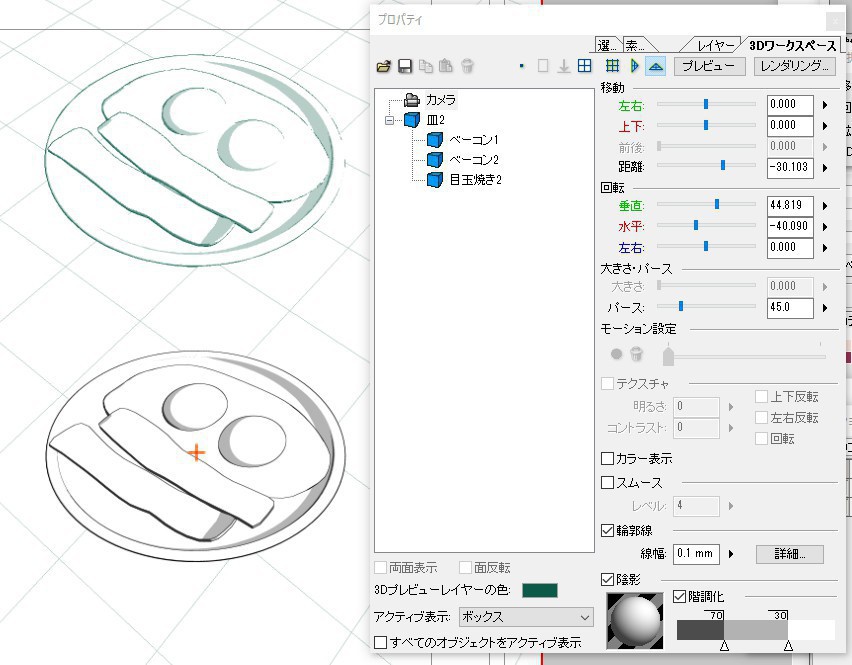Screen dimensions: 852x665
Task: Click the four-pane window layout icon
Action: [585, 66]
